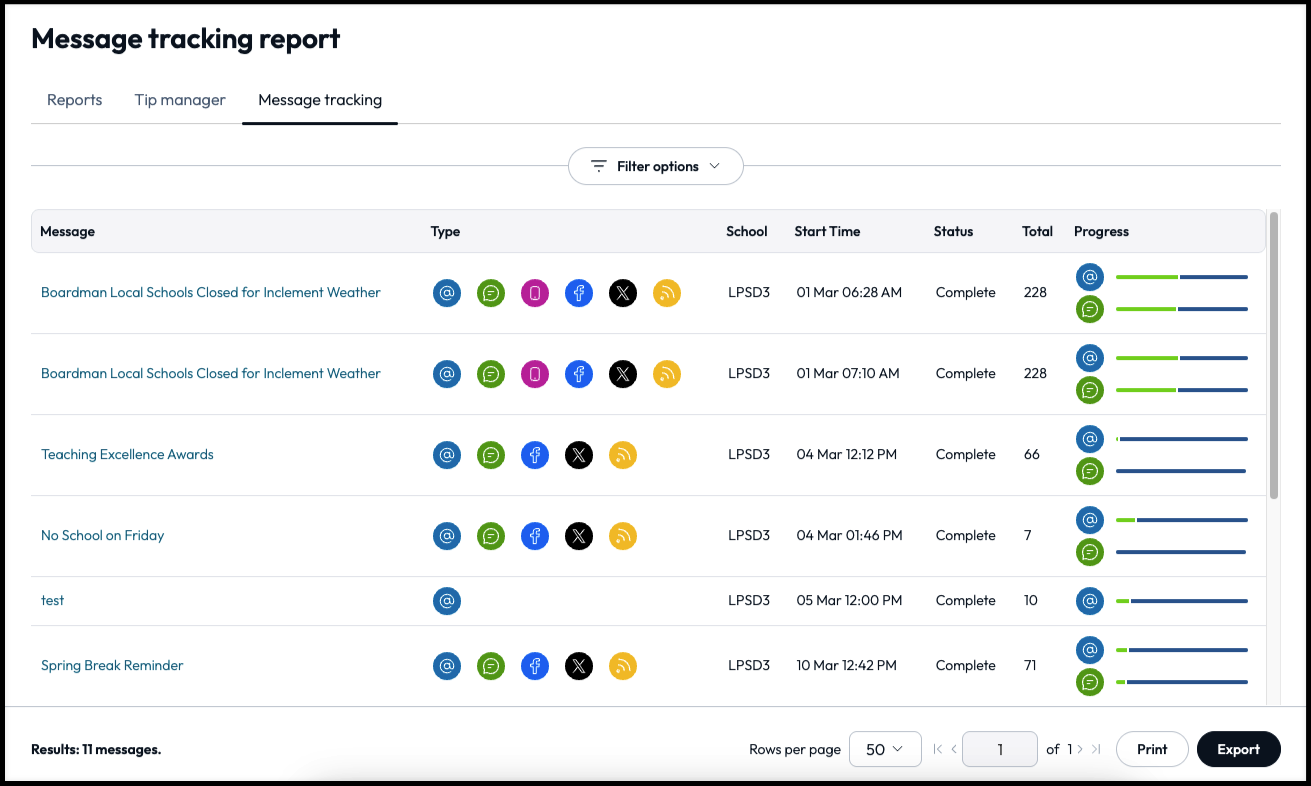
Task: Open the Rows per page dropdown showing 50
Action: click(885, 749)
